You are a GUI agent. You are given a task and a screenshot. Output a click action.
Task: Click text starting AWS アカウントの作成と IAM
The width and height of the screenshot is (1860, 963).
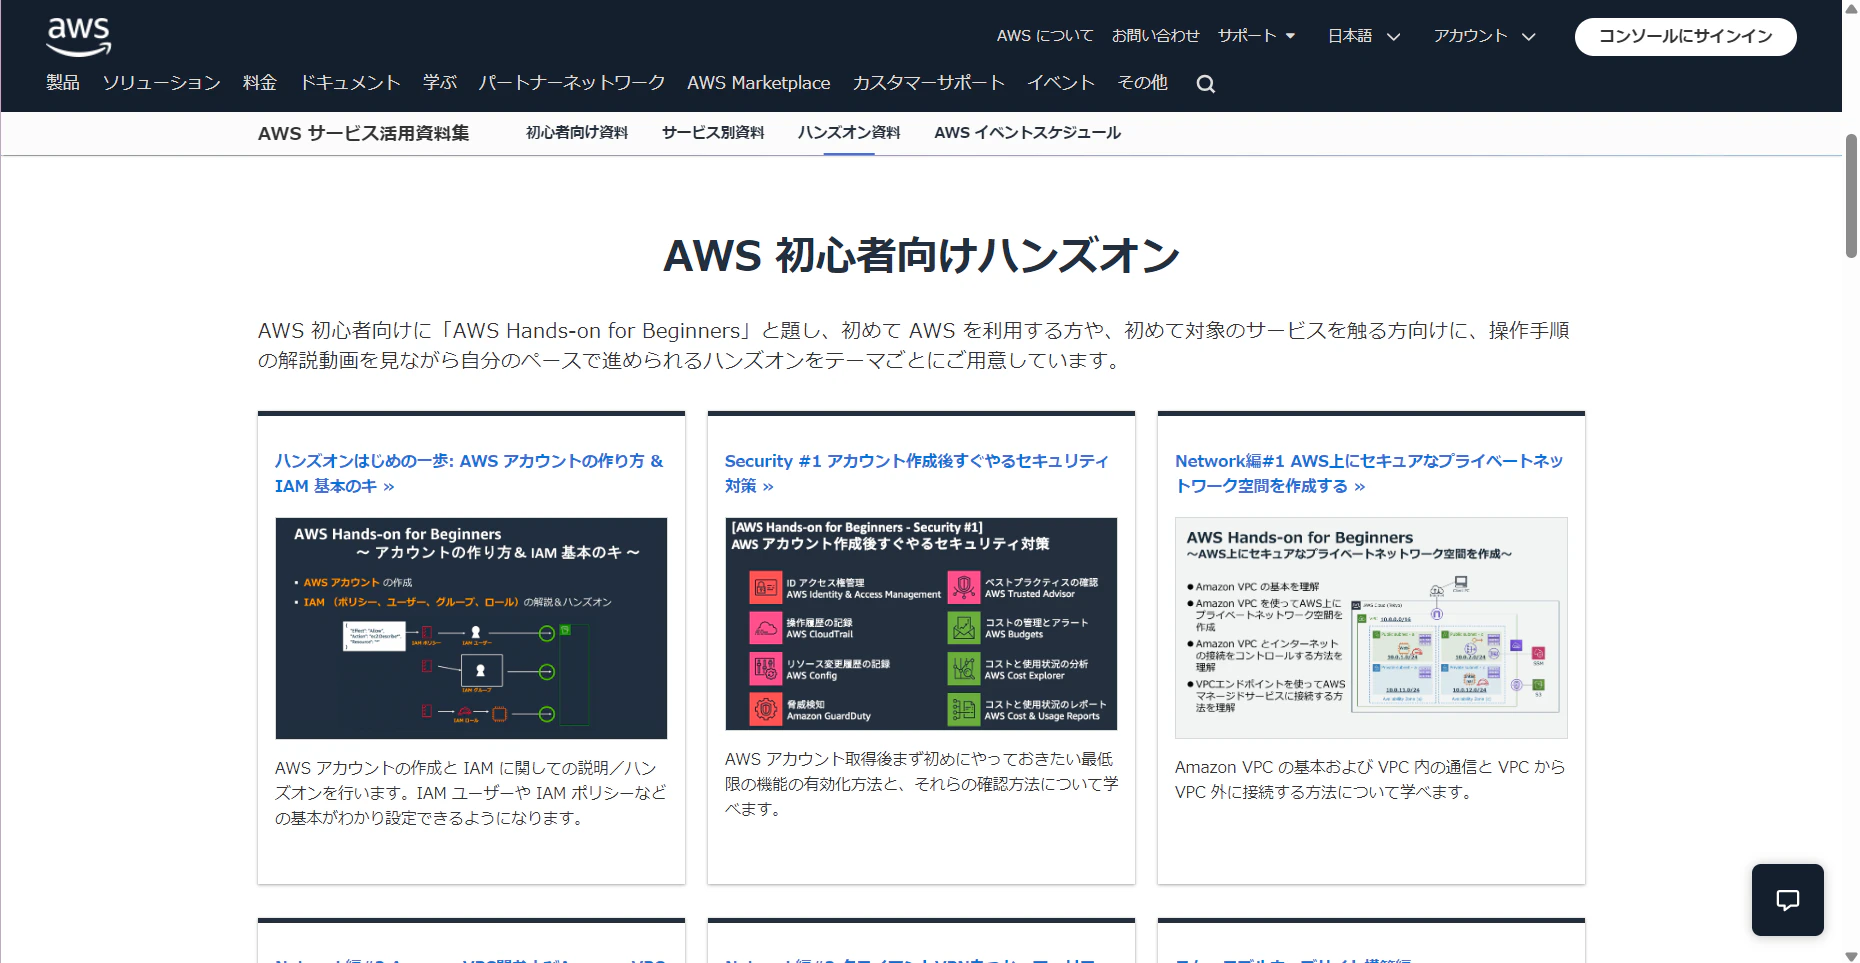(471, 793)
